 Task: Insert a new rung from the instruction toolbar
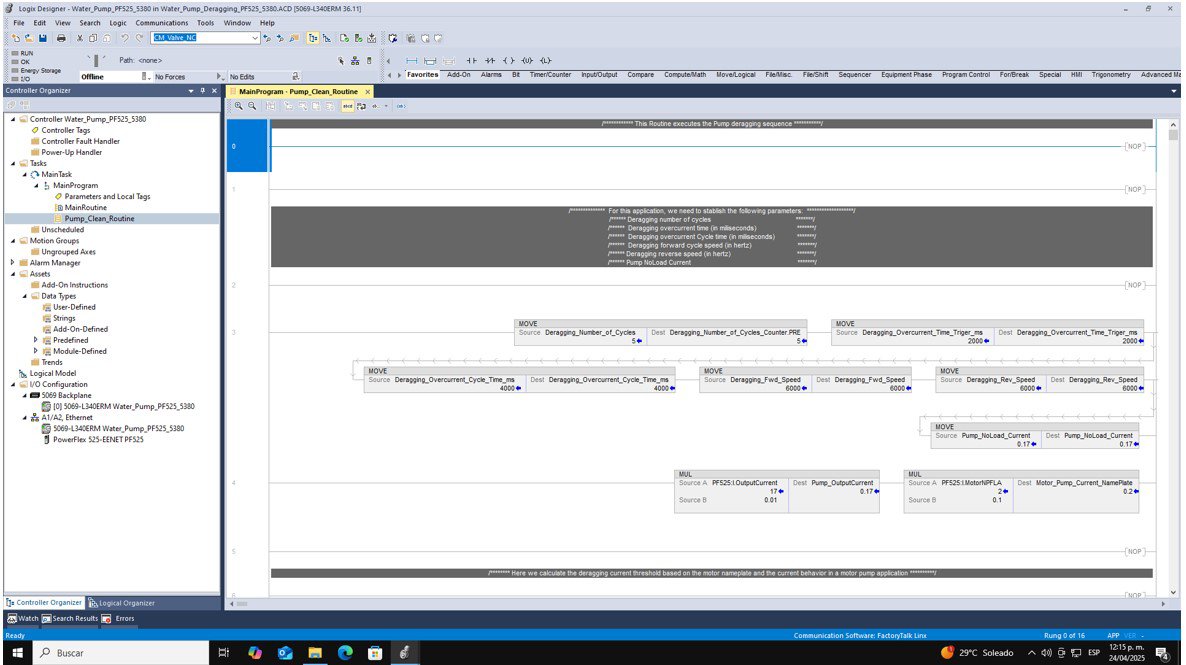click(411, 61)
